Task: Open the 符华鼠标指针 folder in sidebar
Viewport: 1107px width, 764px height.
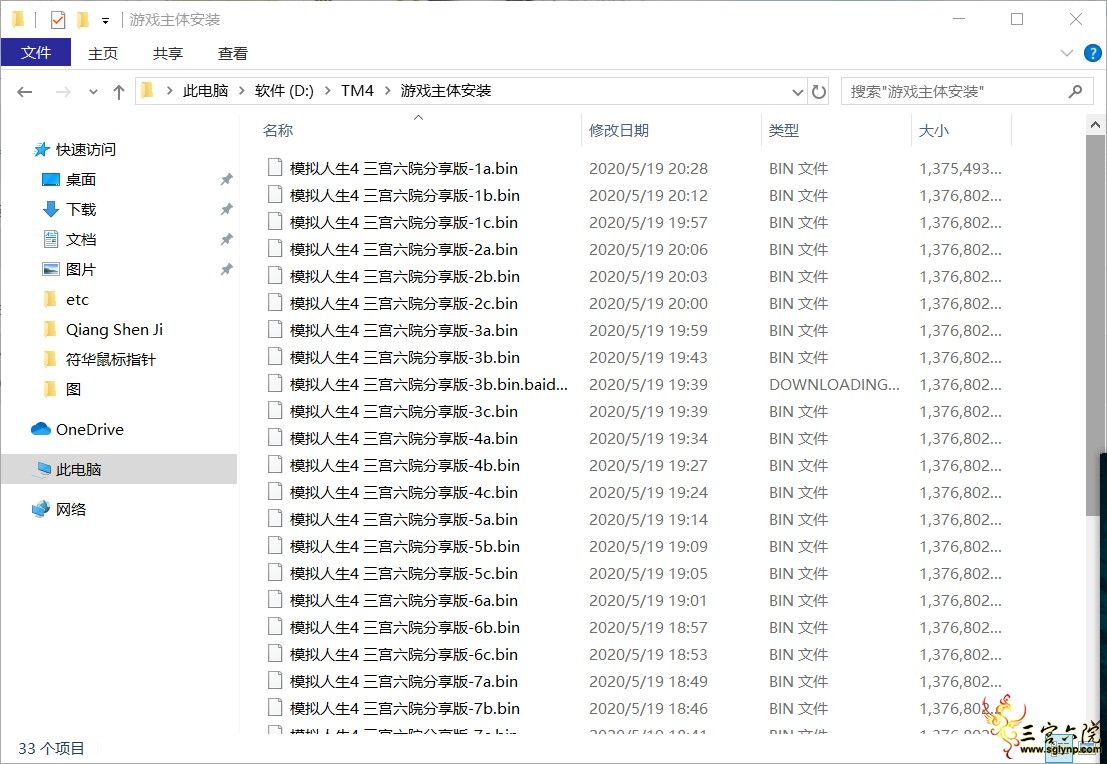Action: click(x=110, y=359)
